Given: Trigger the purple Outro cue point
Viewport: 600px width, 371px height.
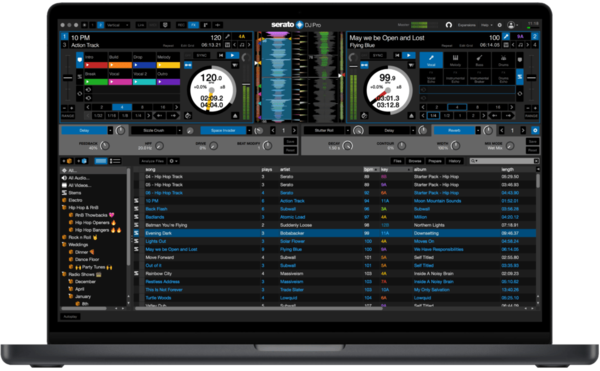Looking at the screenshot, I should [168, 82].
